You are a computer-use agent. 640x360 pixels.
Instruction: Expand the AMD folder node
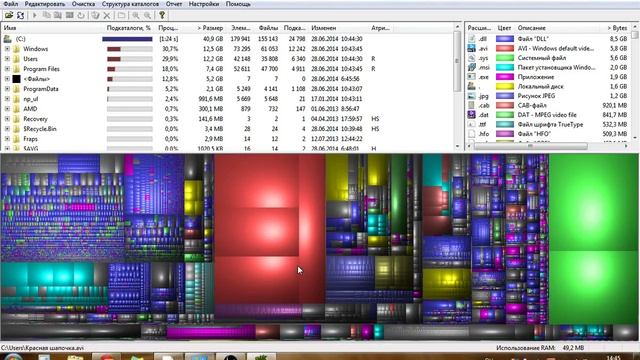(7, 109)
